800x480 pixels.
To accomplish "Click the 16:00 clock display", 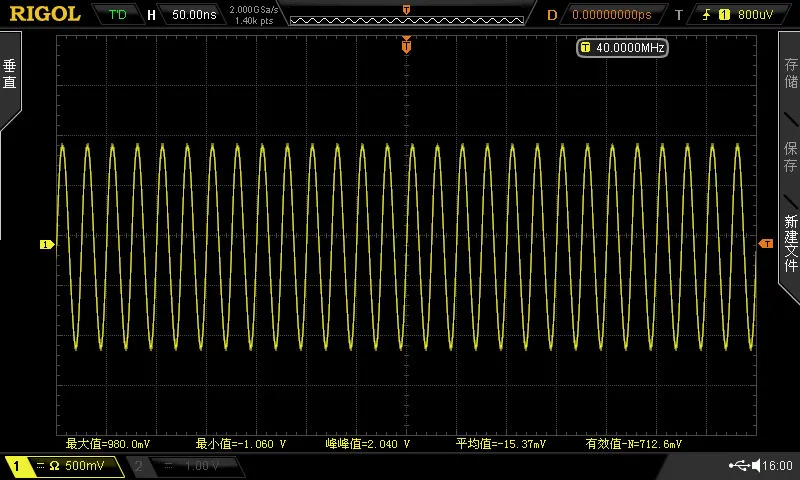I will click(x=778, y=465).
